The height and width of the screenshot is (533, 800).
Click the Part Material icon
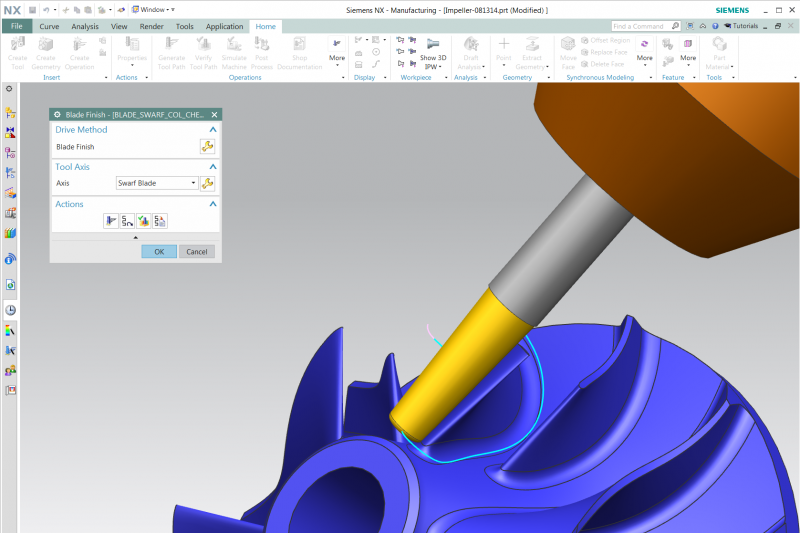pyautogui.click(x=719, y=45)
